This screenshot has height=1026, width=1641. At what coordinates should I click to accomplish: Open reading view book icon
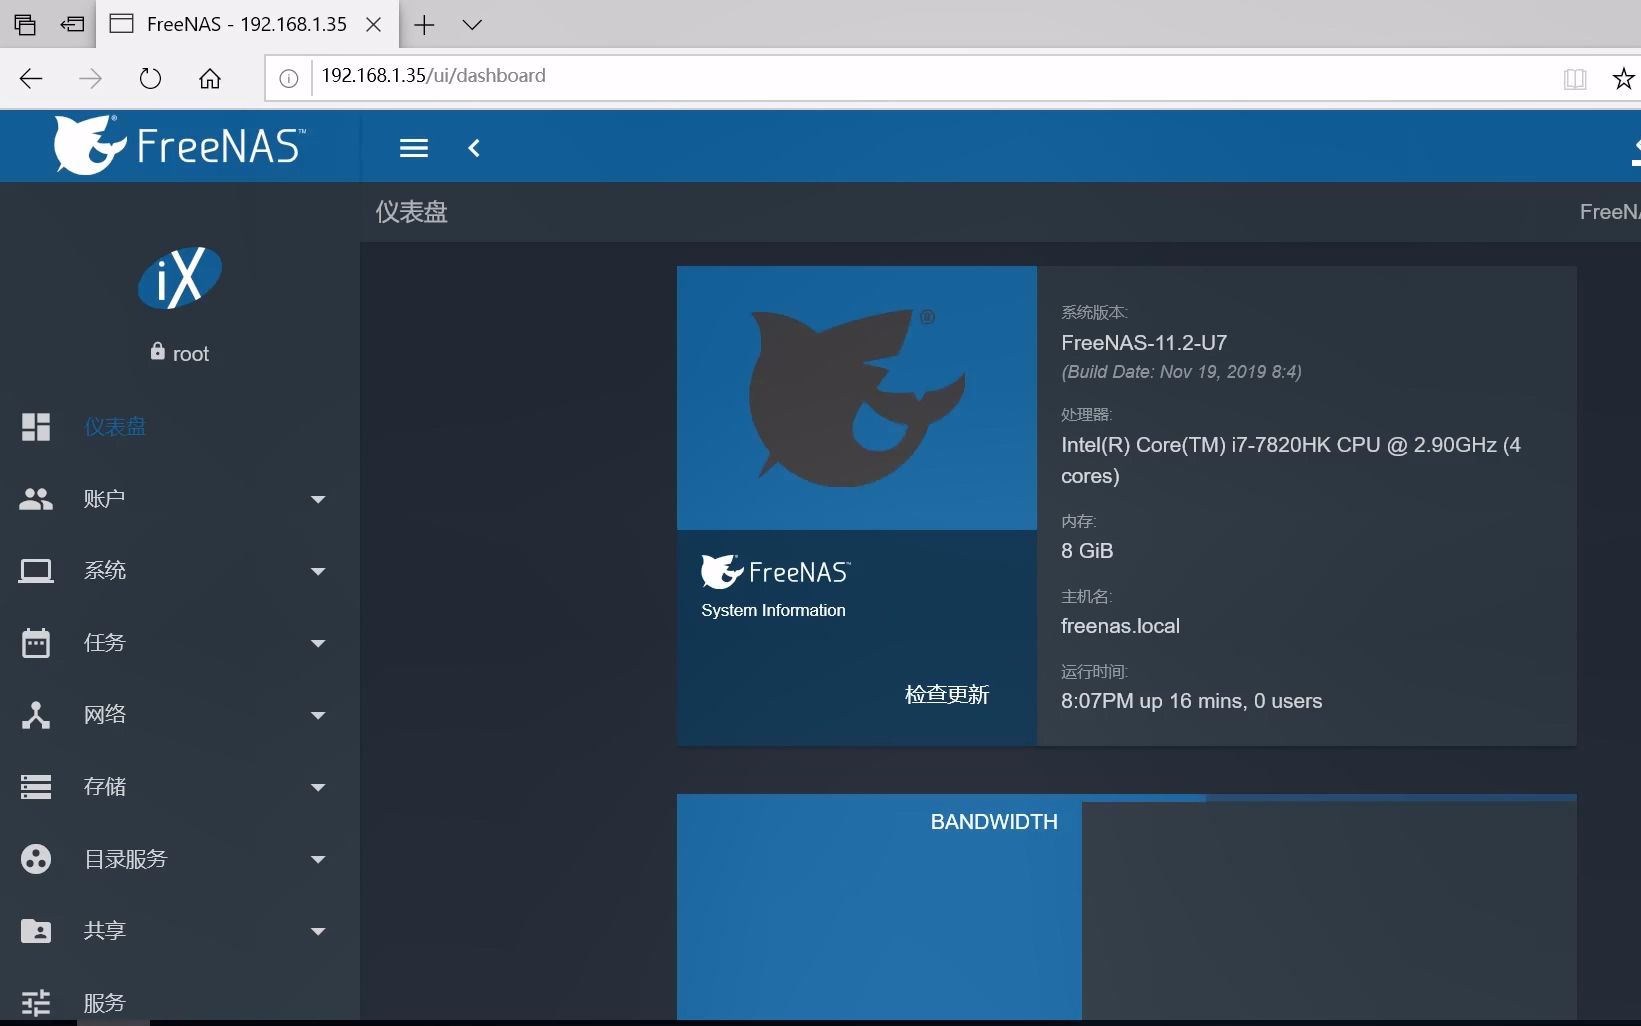coord(1575,78)
